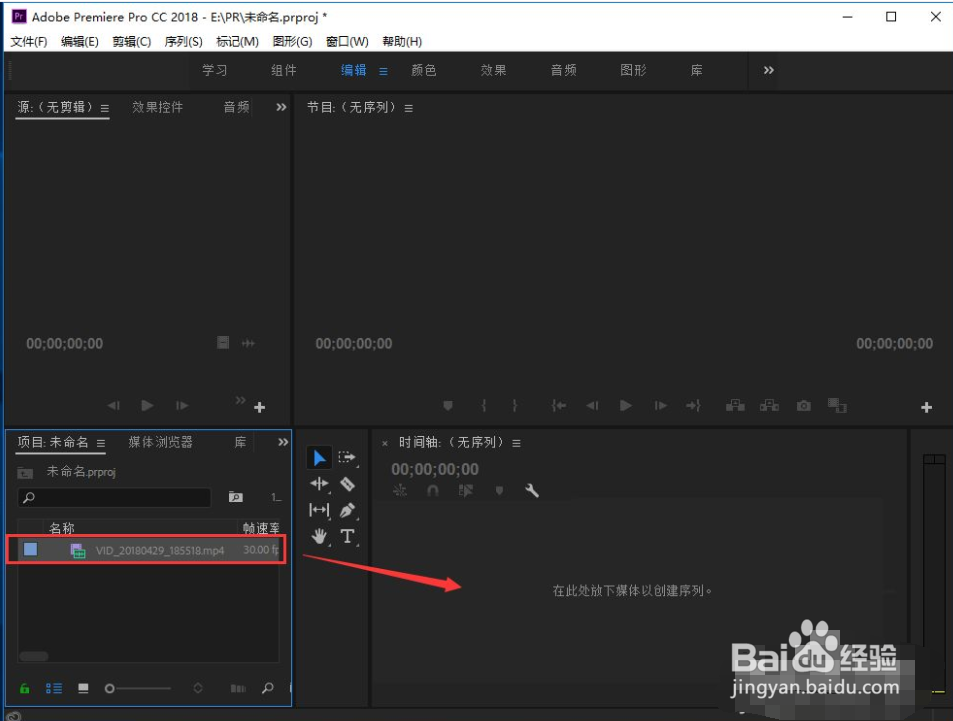Image resolution: width=953 pixels, height=721 pixels.
Task: Click the Drag Video Only icon in Source
Action: pyautogui.click(x=223, y=343)
